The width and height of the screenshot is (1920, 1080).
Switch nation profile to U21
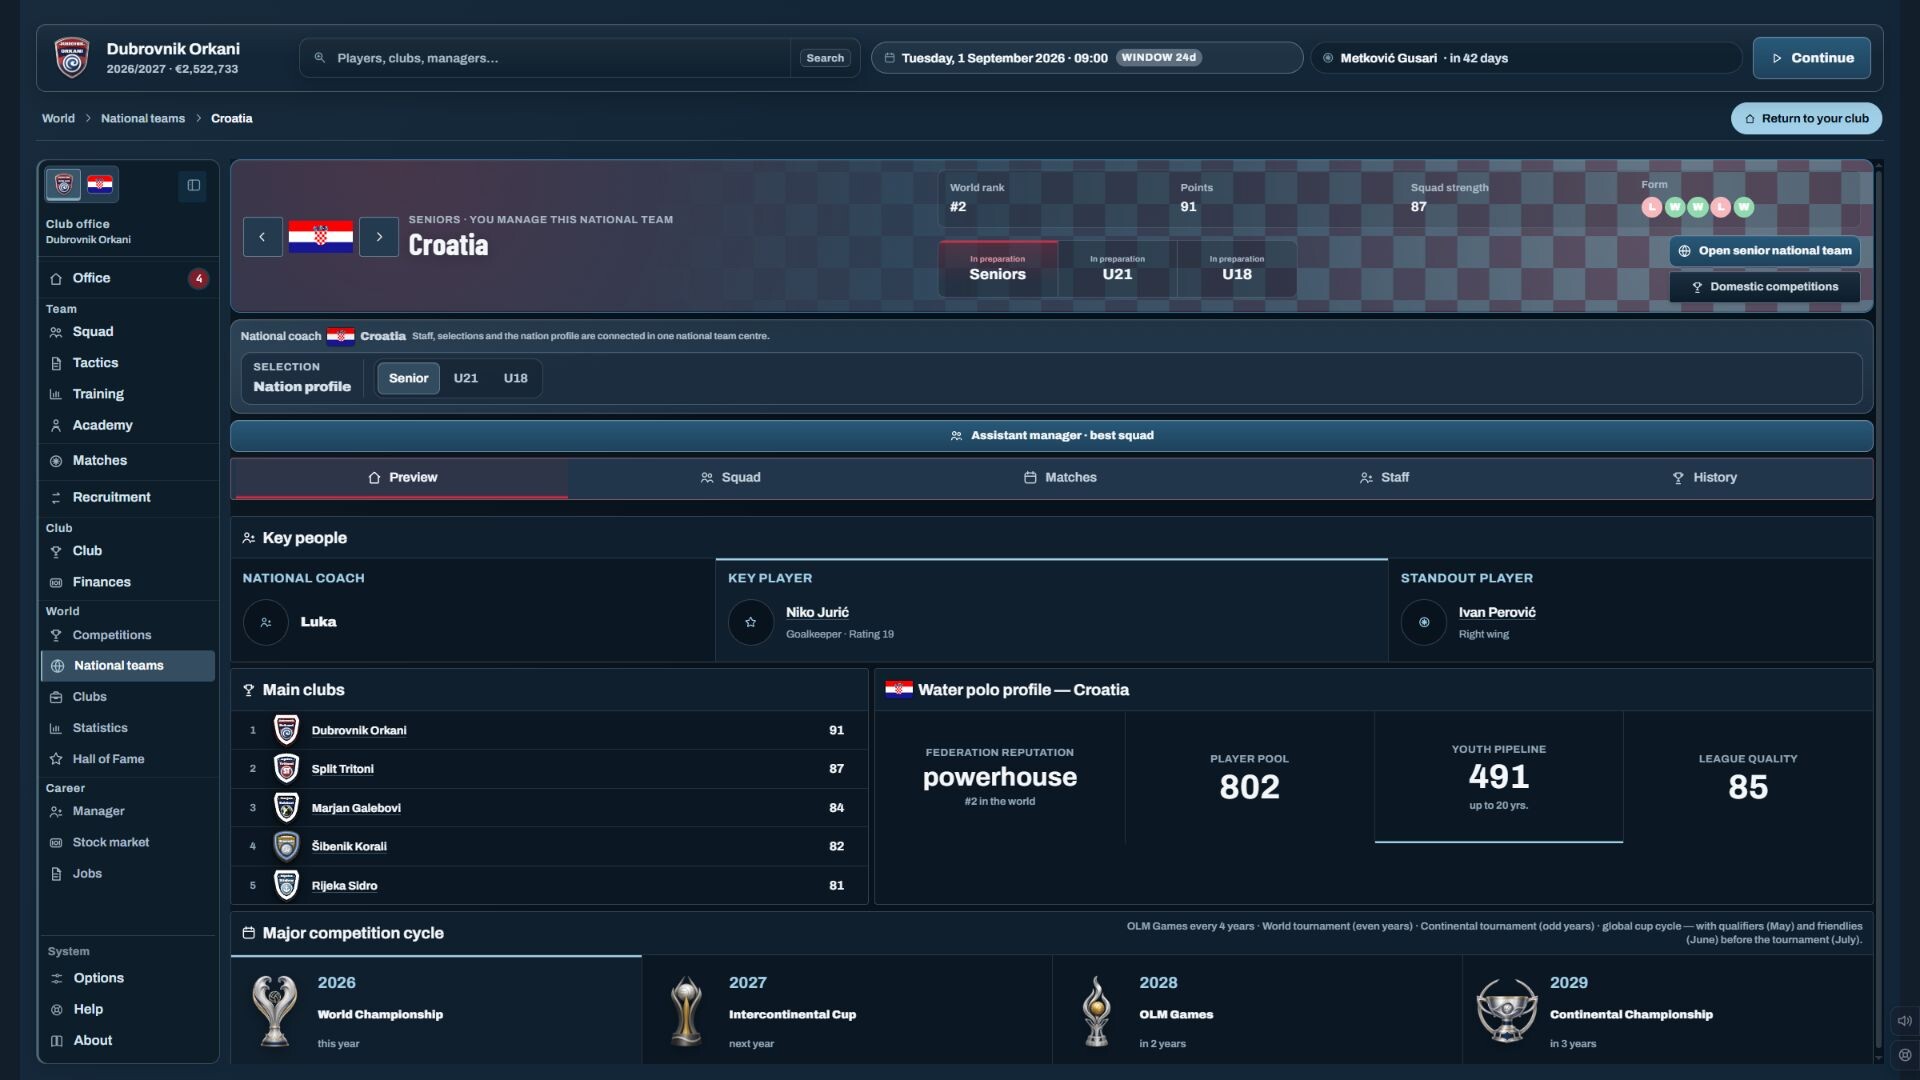(x=465, y=378)
